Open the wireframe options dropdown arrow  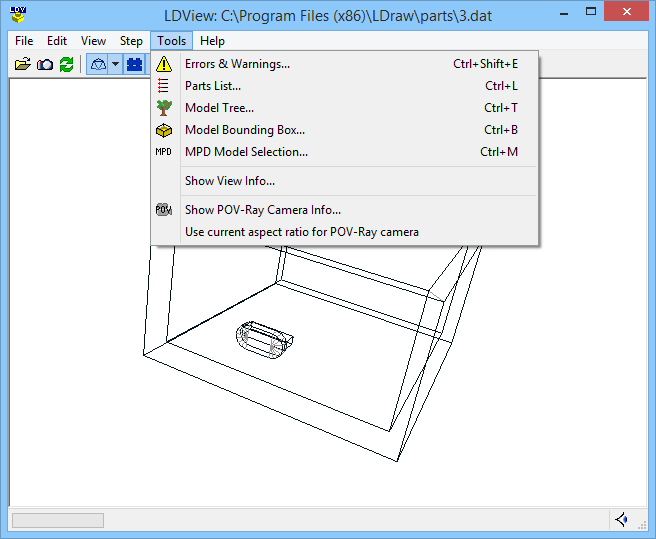click(x=115, y=64)
